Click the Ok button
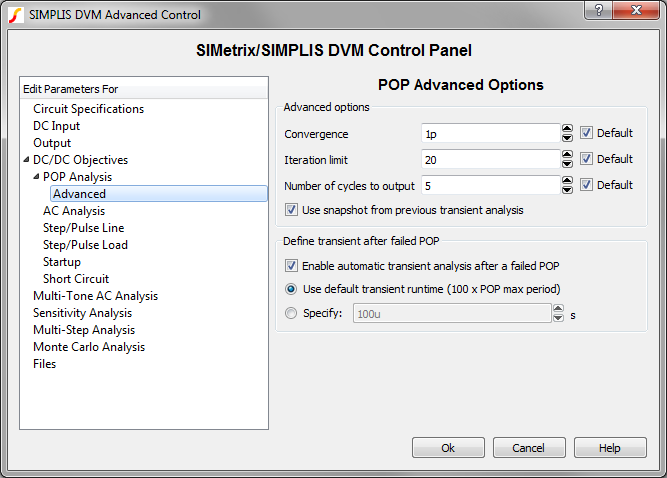The width and height of the screenshot is (667, 478). pos(448,448)
